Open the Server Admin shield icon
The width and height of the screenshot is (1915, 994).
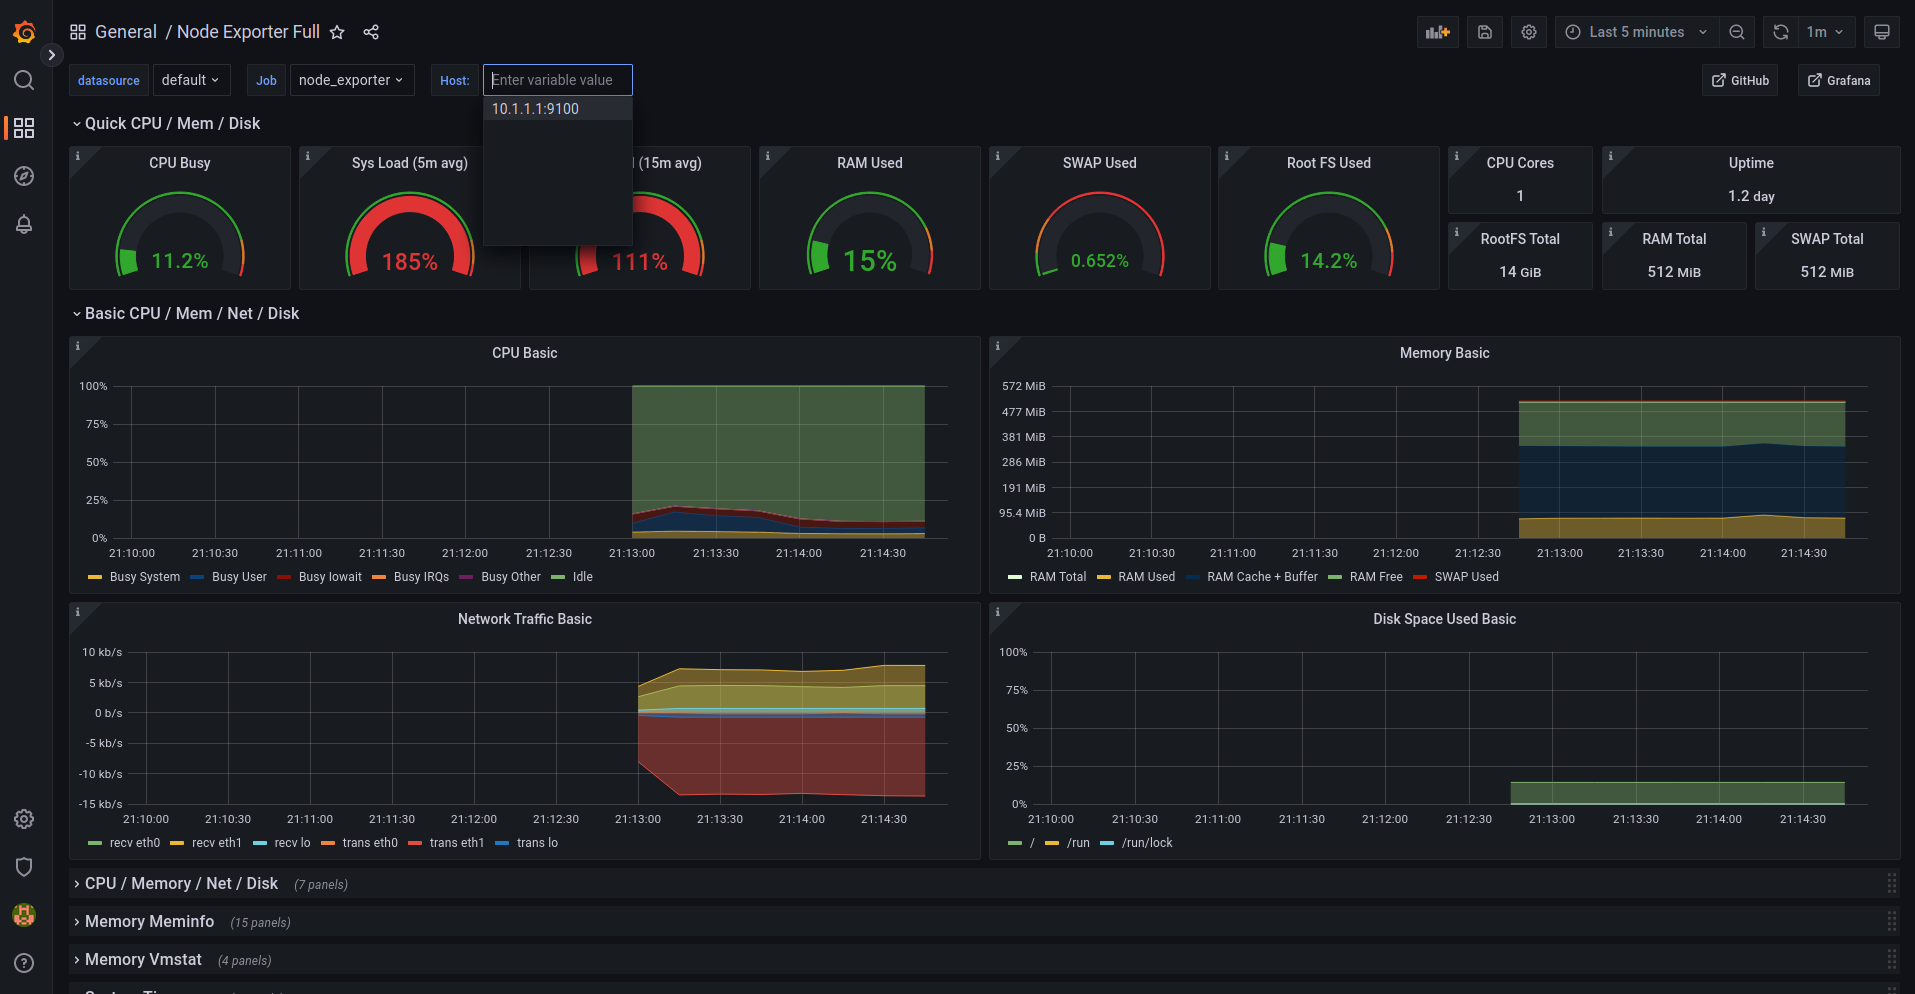click(24, 867)
